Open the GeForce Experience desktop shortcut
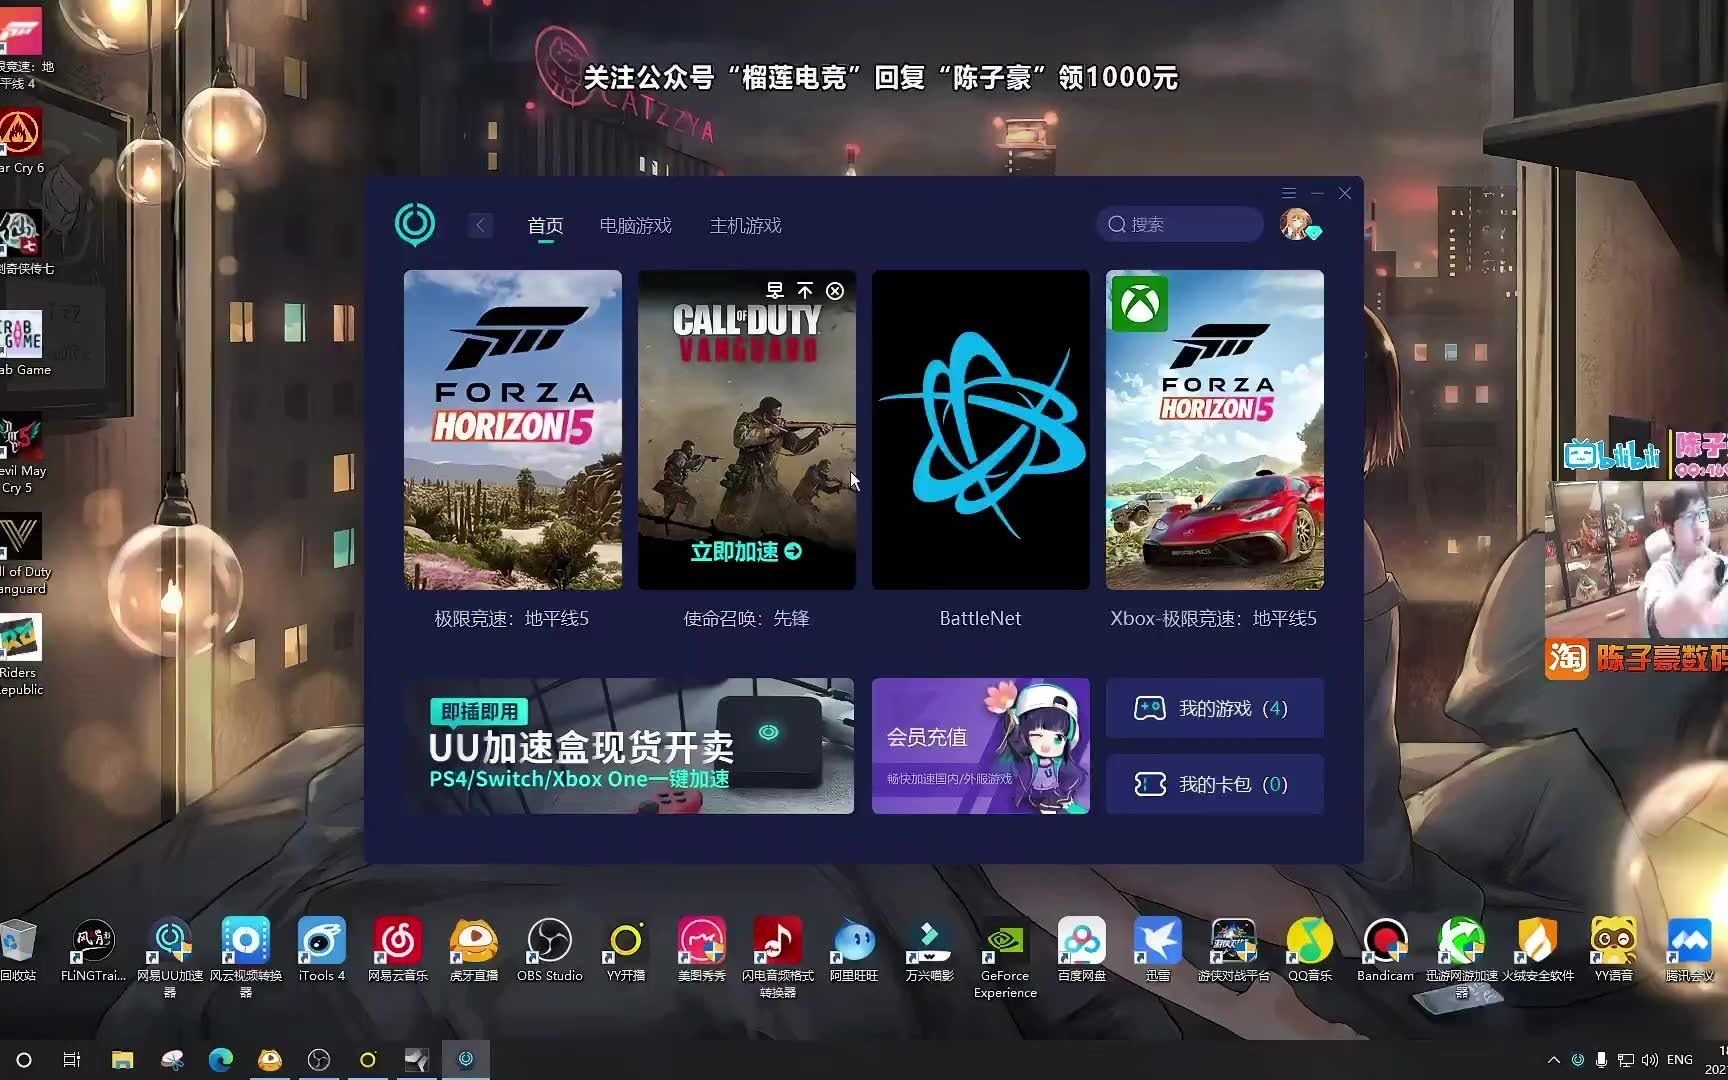Screen dimensions: 1728x1080 (x=1006, y=957)
